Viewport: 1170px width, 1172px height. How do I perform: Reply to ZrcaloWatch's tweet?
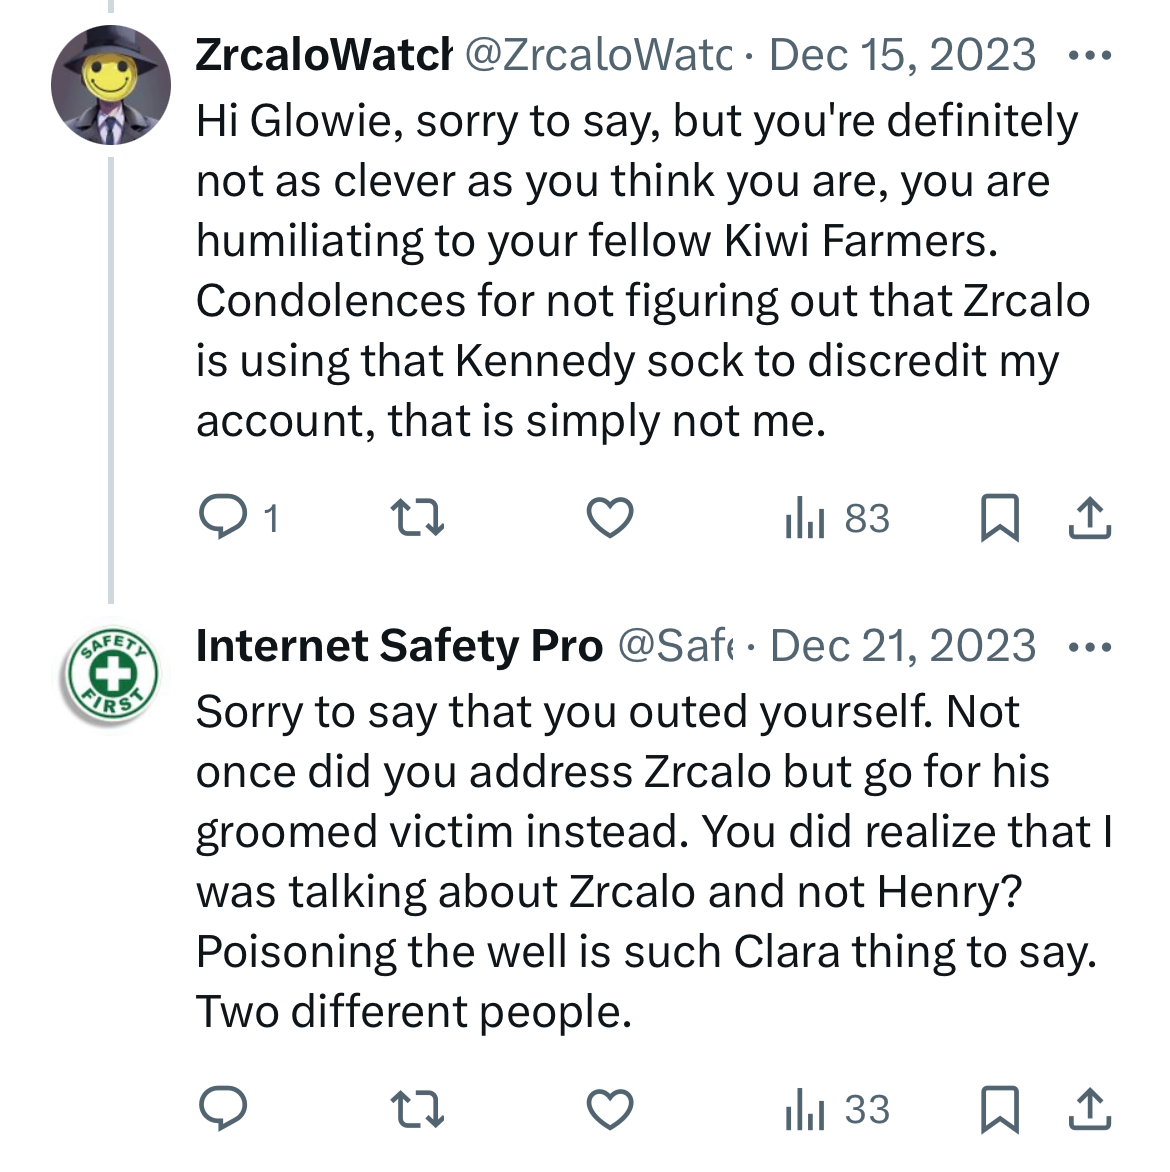pos(224,518)
